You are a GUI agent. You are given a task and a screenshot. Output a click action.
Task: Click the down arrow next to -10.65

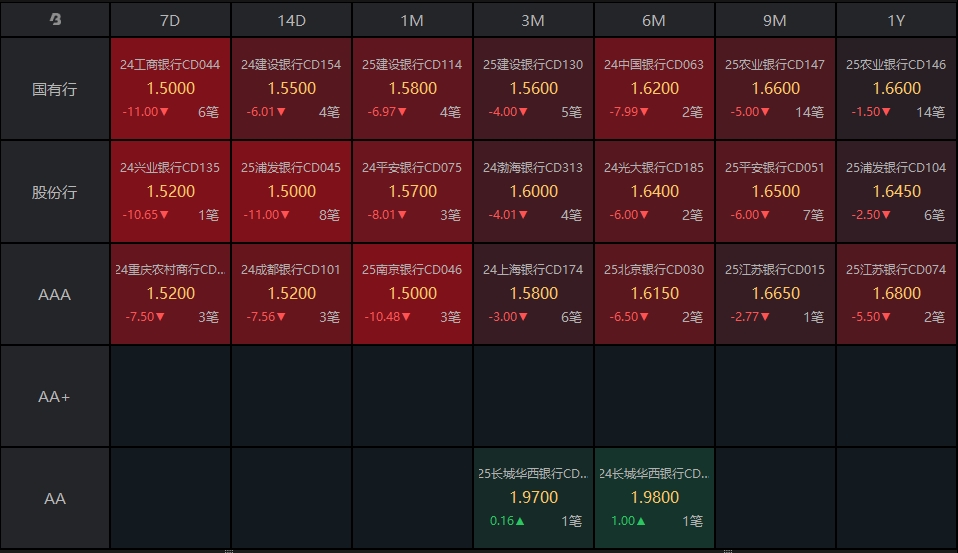pyautogui.click(x=164, y=214)
